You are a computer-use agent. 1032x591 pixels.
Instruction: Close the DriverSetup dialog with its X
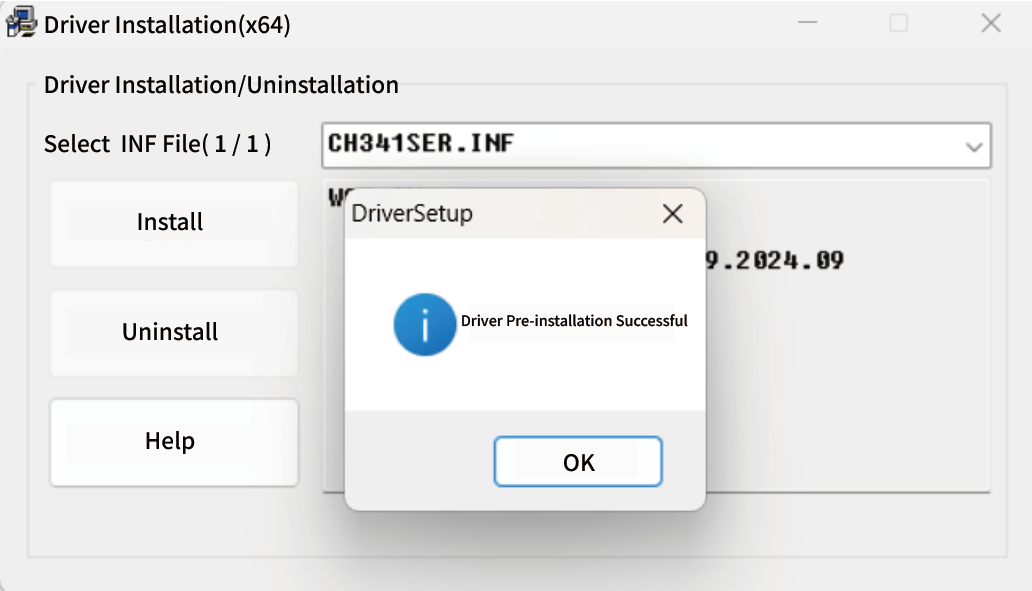[673, 213]
